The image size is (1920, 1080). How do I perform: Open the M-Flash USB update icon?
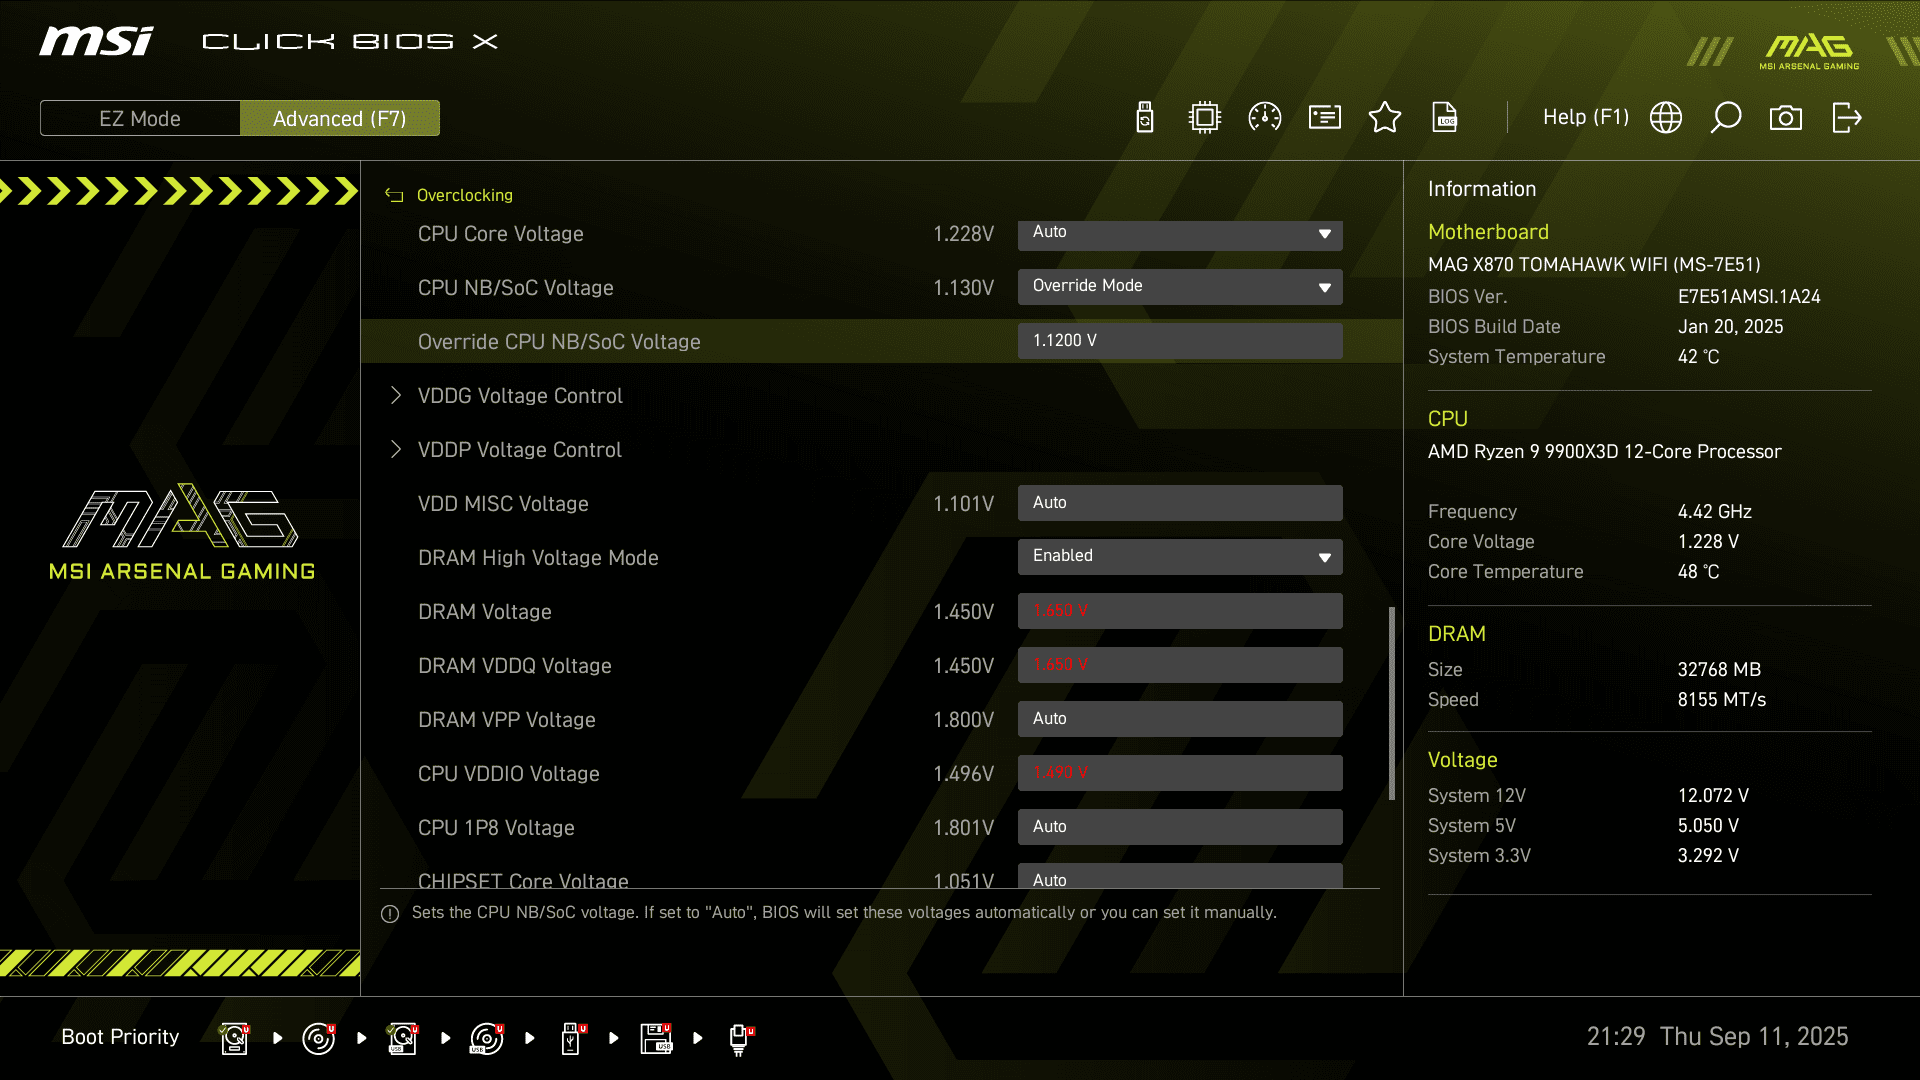point(1145,118)
